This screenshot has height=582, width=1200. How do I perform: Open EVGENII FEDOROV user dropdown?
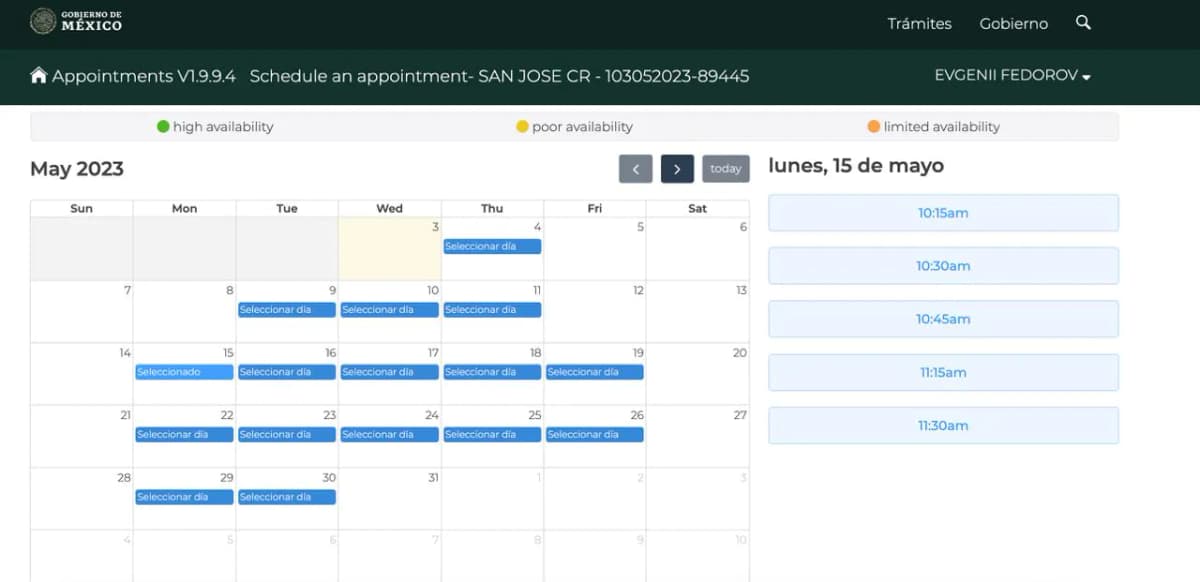pos(1012,76)
